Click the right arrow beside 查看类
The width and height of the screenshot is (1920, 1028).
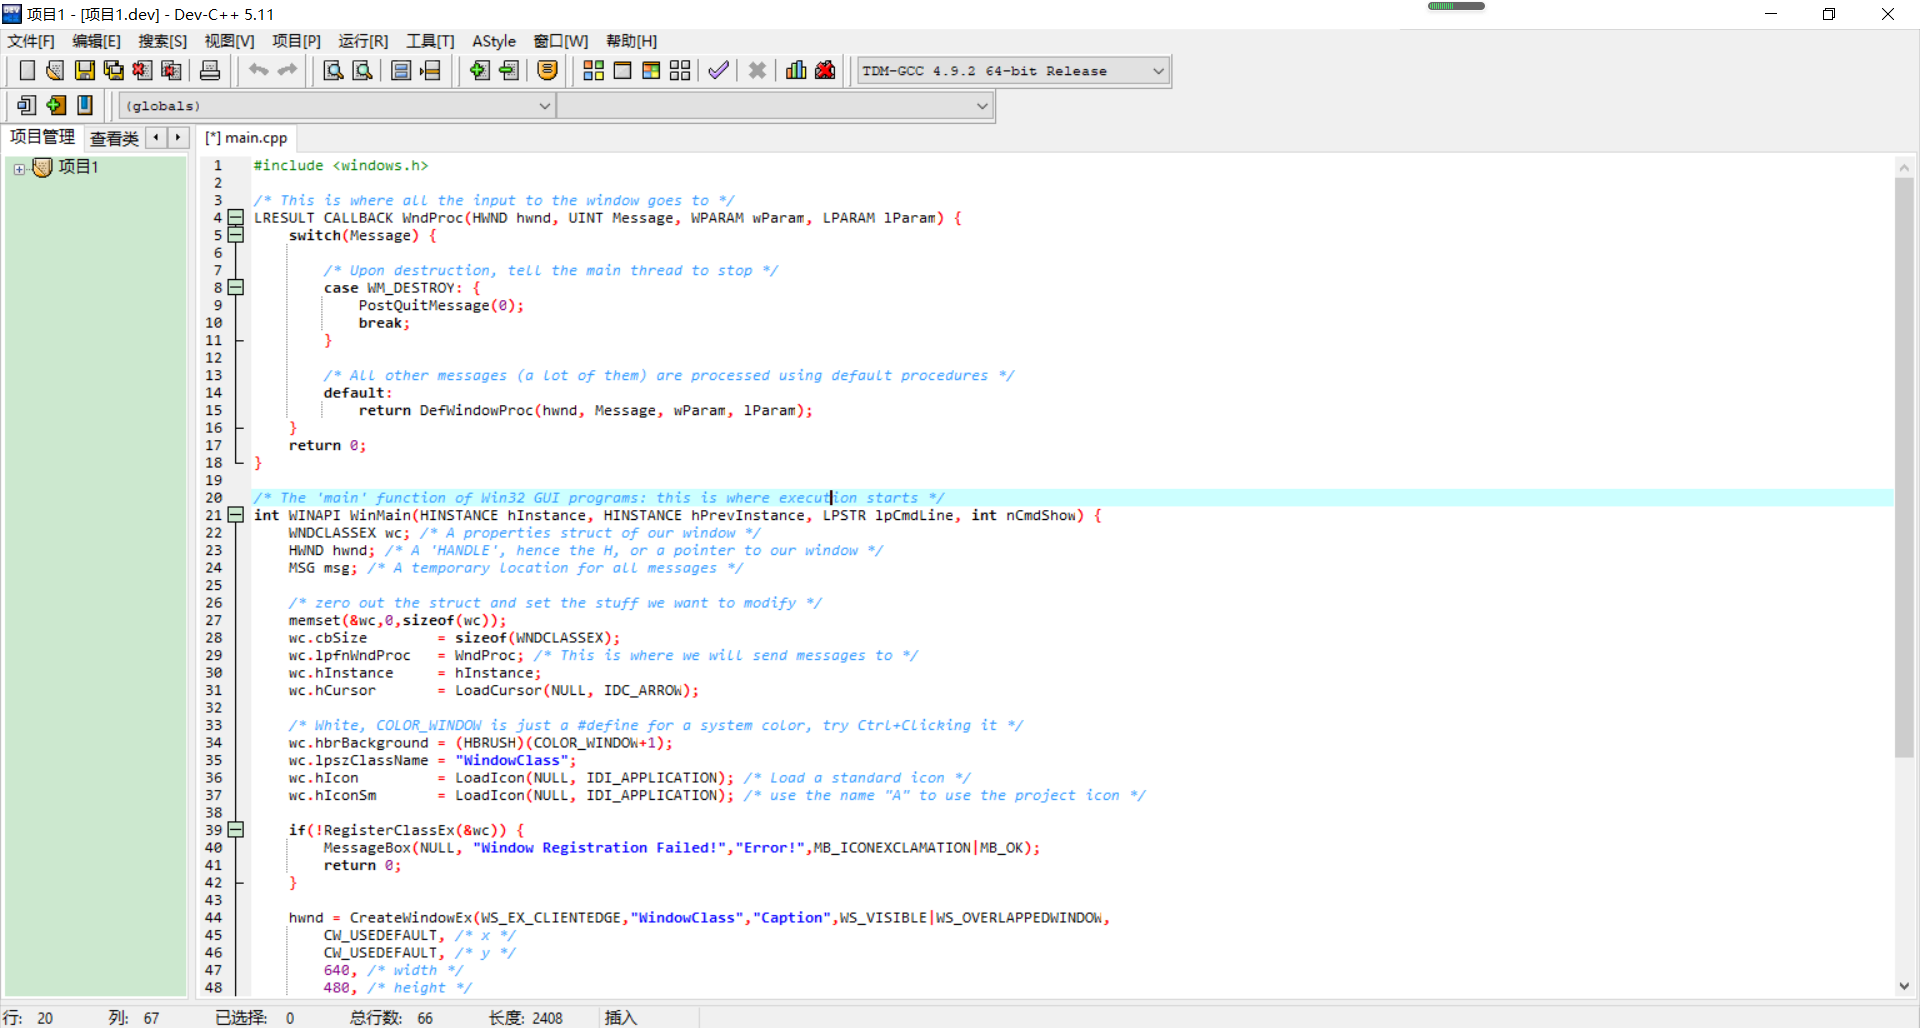coord(177,137)
